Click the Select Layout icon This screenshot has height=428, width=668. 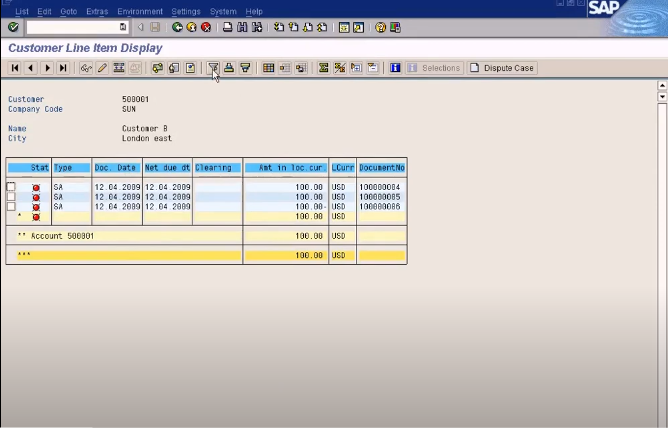[x=285, y=68]
